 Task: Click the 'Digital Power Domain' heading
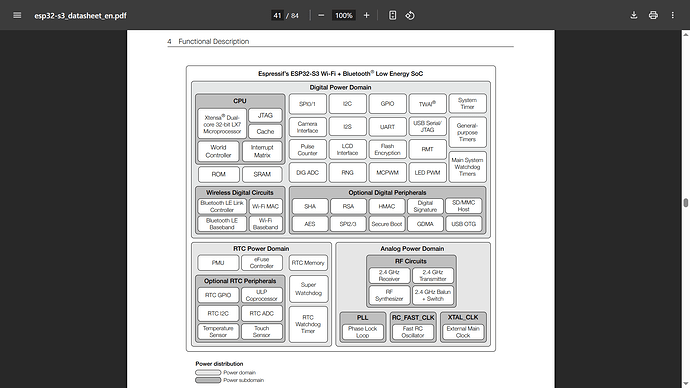coord(340,87)
